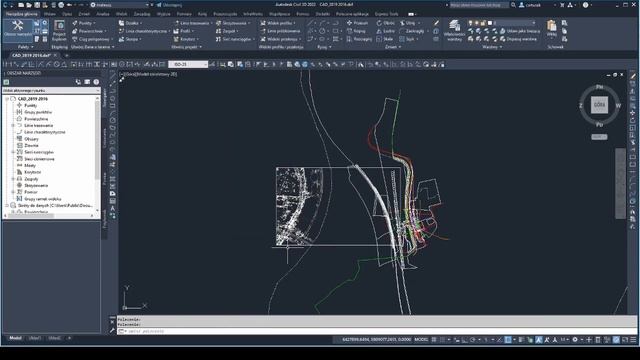Click the GÓRA face on the ViewCube
The height and width of the screenshot is (360, 640).
pyautogui.click(x=599, y=105)
